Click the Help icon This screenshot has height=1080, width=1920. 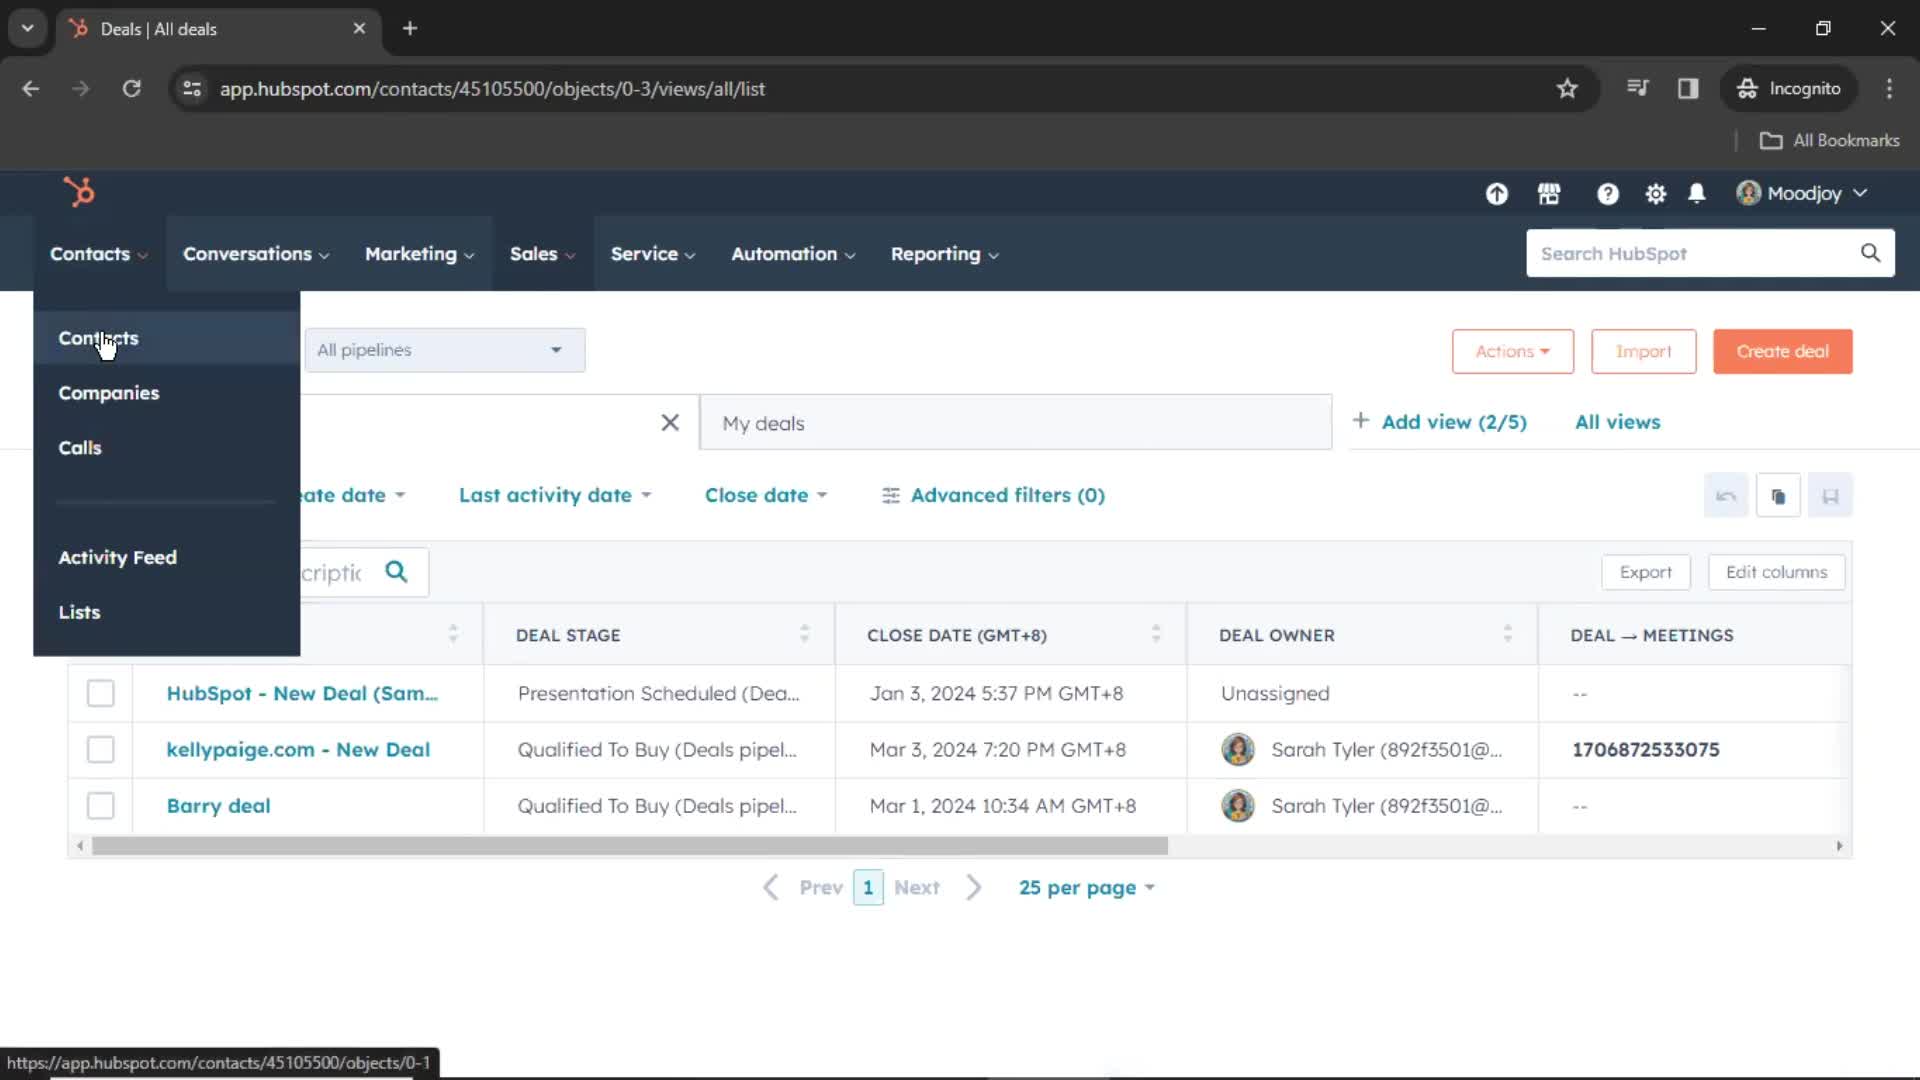click(x=1607, y=194)
